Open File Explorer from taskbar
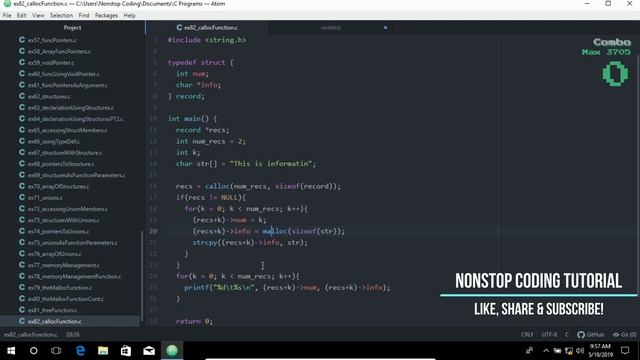 [103, 351]
